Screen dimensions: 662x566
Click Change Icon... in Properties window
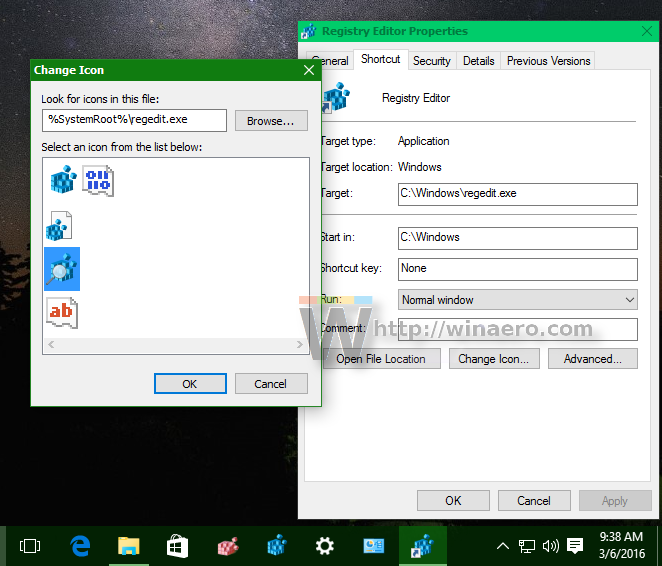point(494,359)
